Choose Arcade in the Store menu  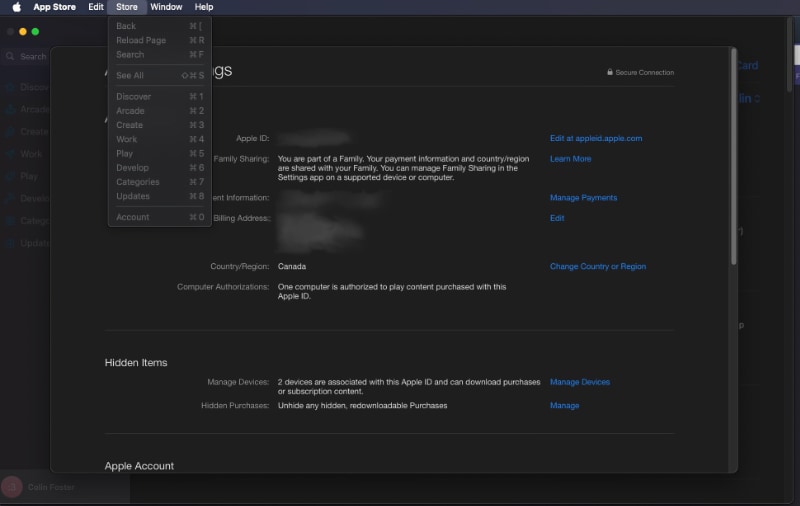tap(160, 111)
